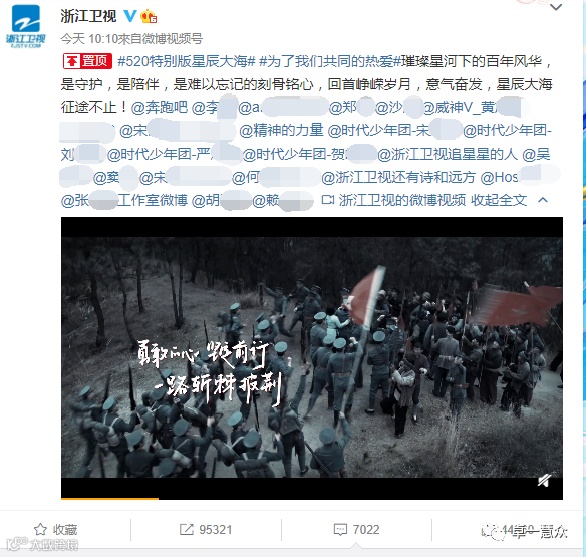Open the 浙江卫视 account name
The width and height of the screenshot is (586, 557).
[88, 16]
